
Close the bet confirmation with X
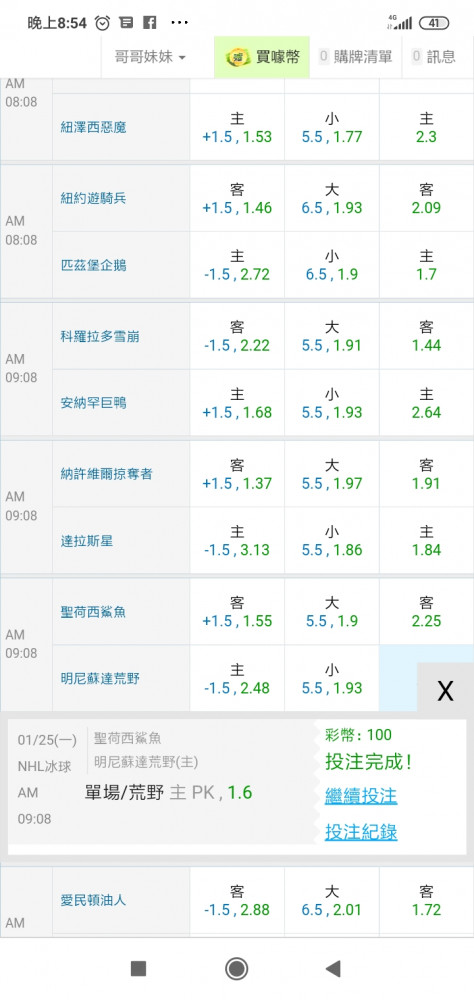(445, 691)
